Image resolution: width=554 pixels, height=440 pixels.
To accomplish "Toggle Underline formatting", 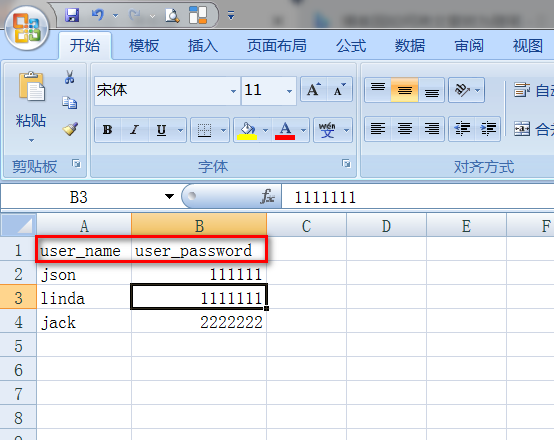I will tap(161, 130).
